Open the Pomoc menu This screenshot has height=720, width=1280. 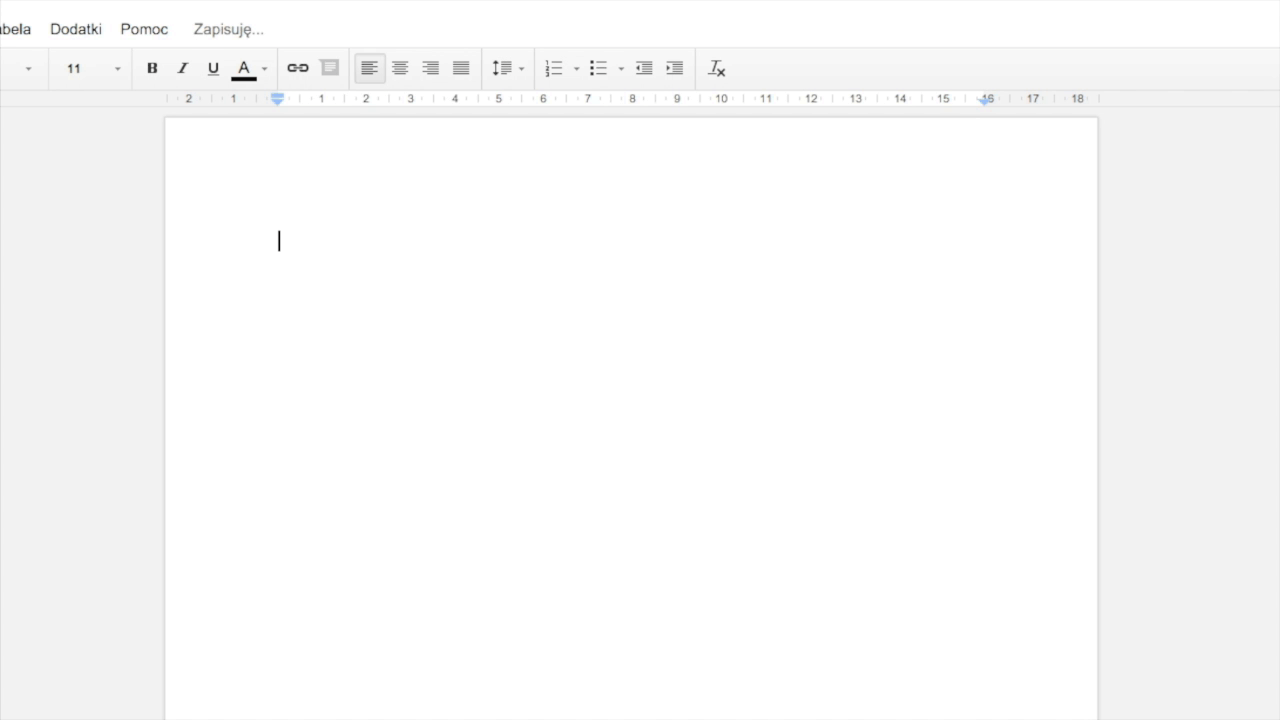click(144, 29)
